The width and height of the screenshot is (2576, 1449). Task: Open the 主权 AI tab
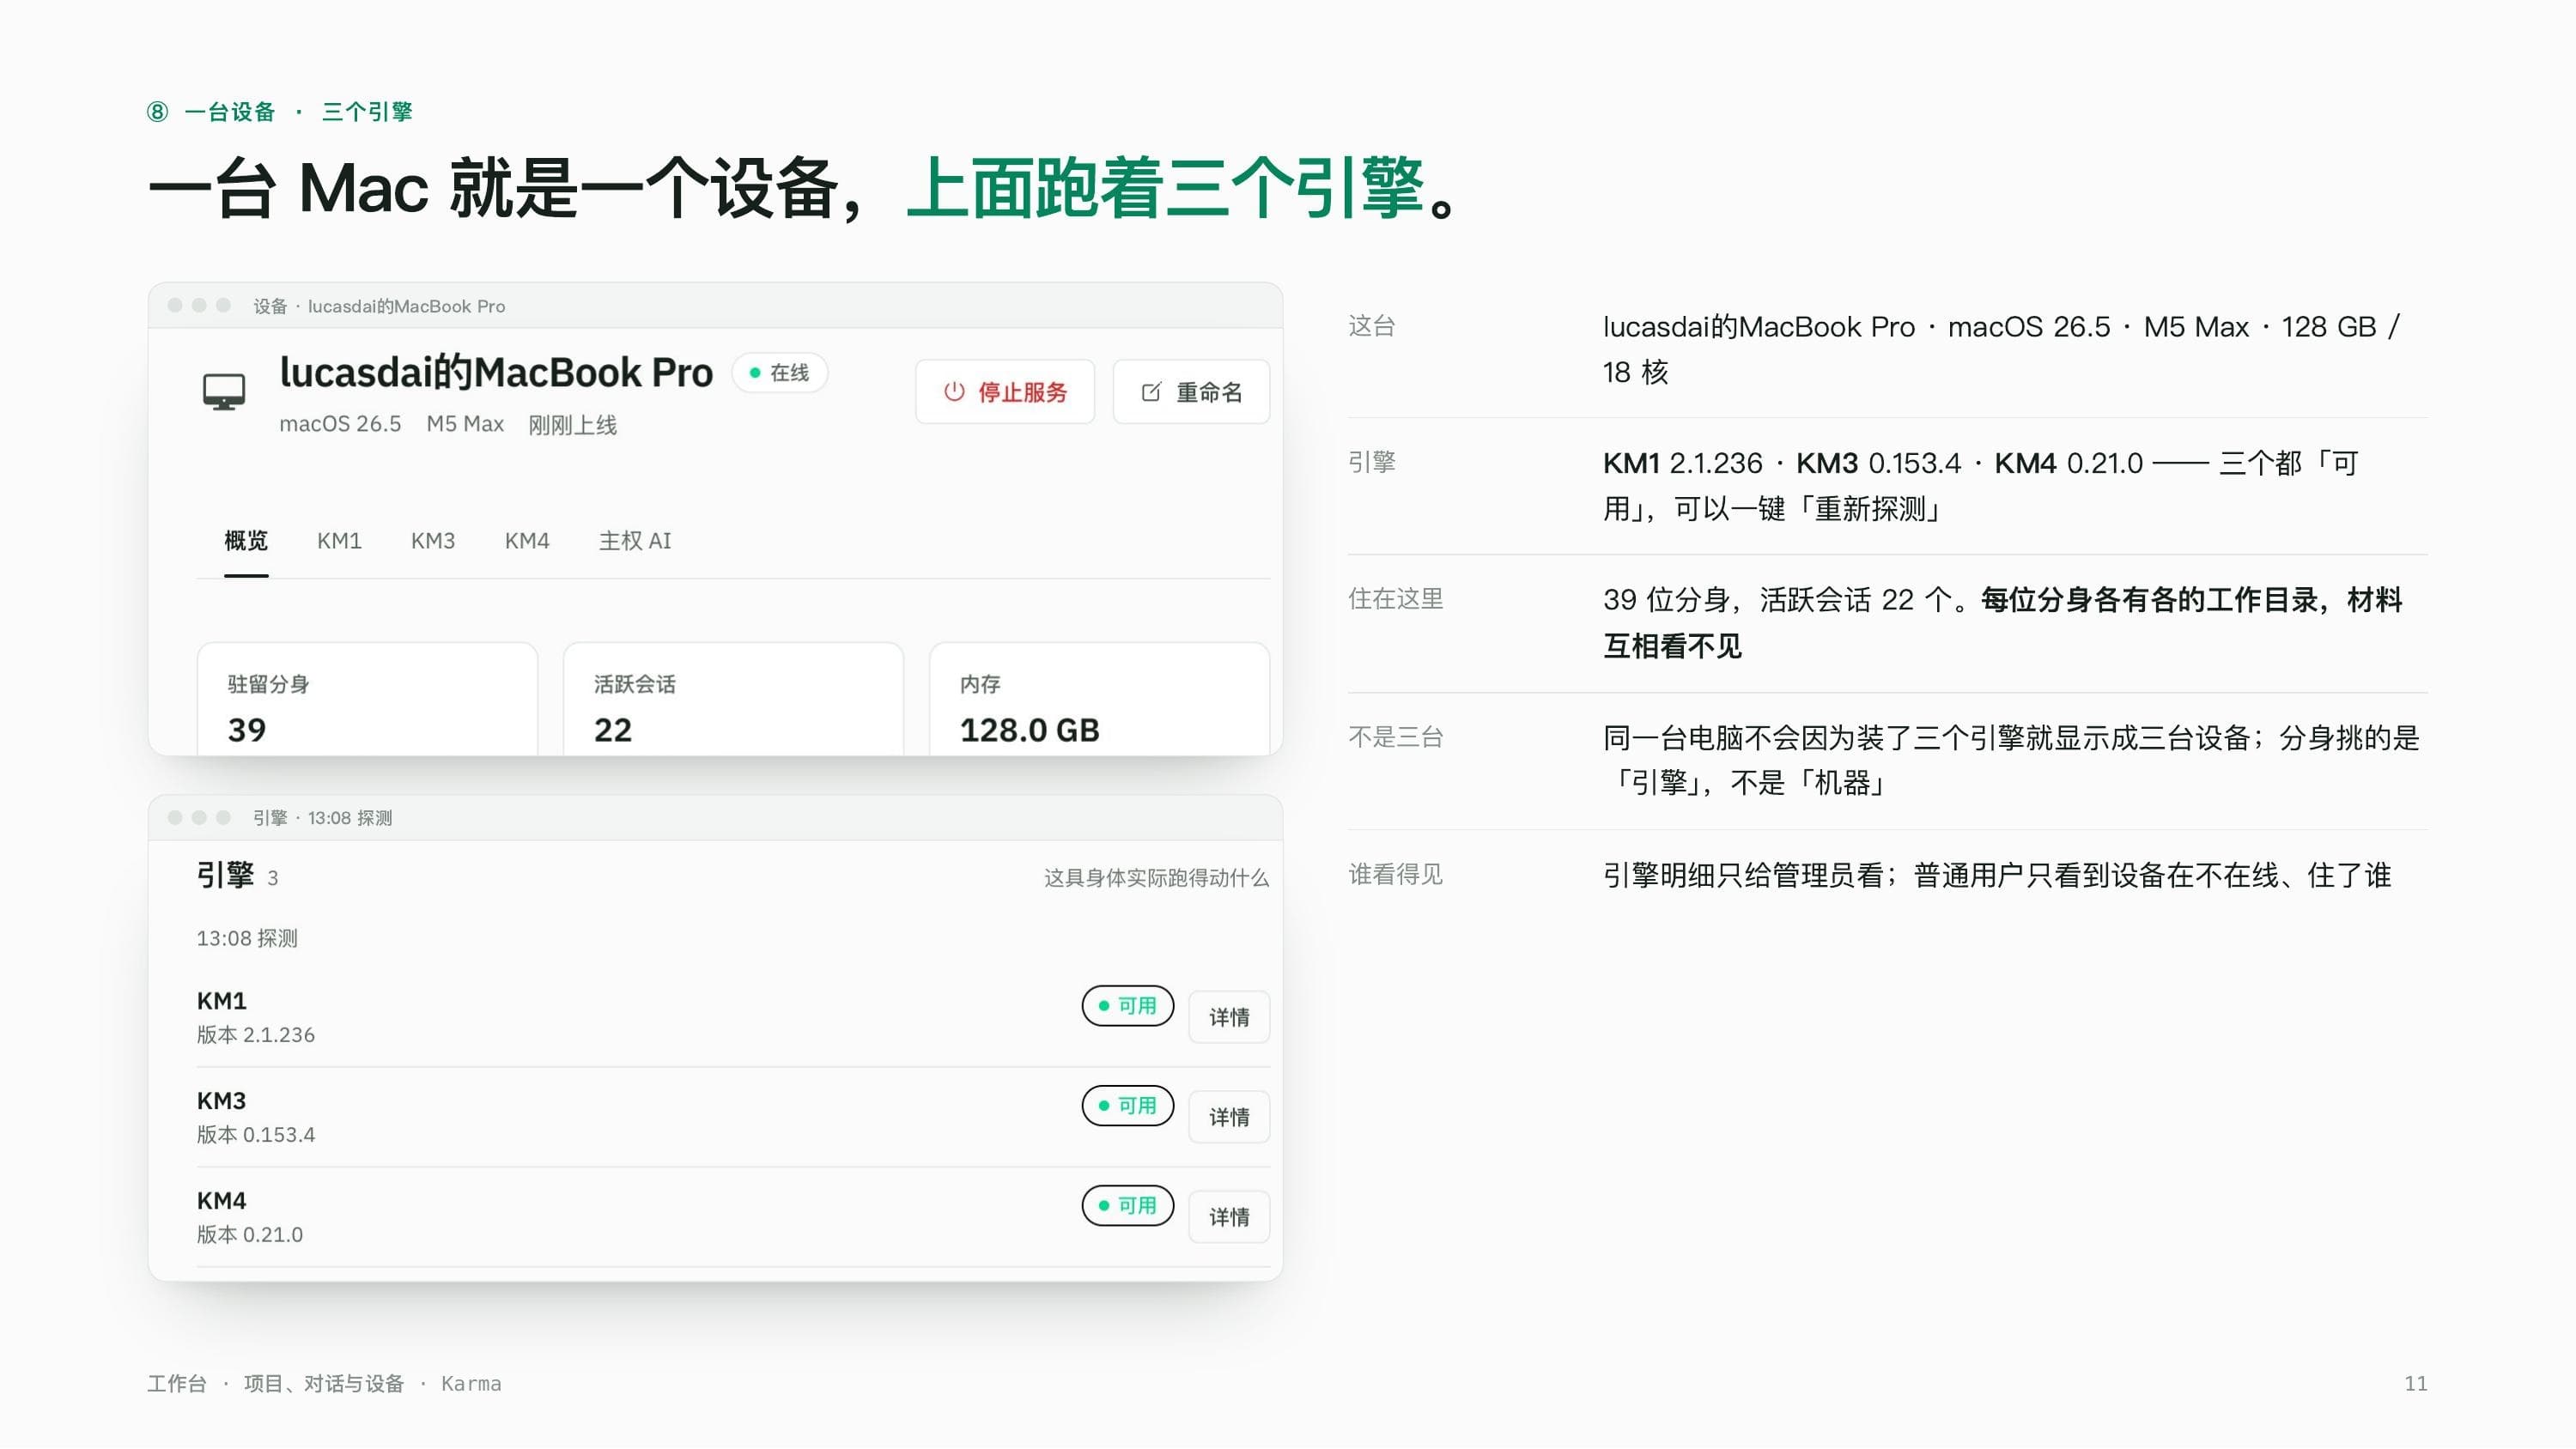[635, 541]
